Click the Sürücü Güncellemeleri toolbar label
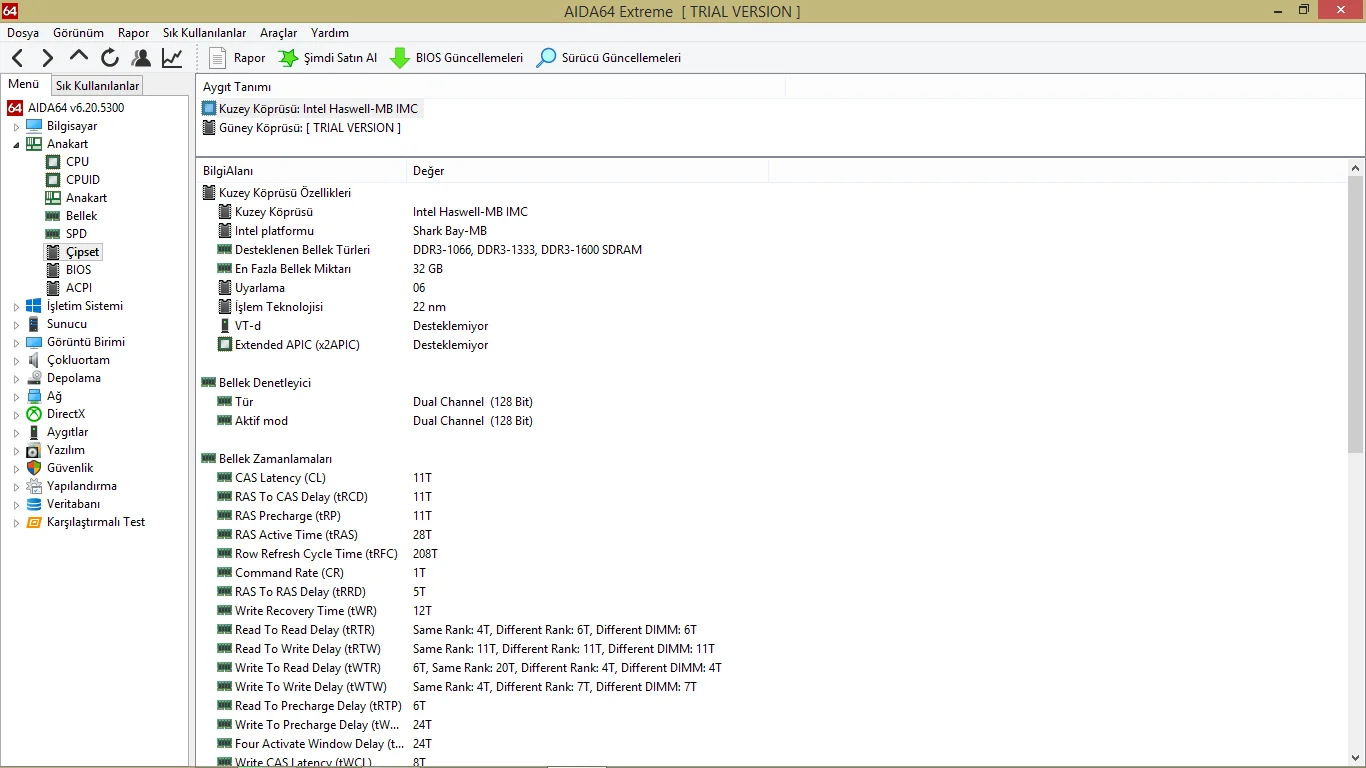 (621, 58)
